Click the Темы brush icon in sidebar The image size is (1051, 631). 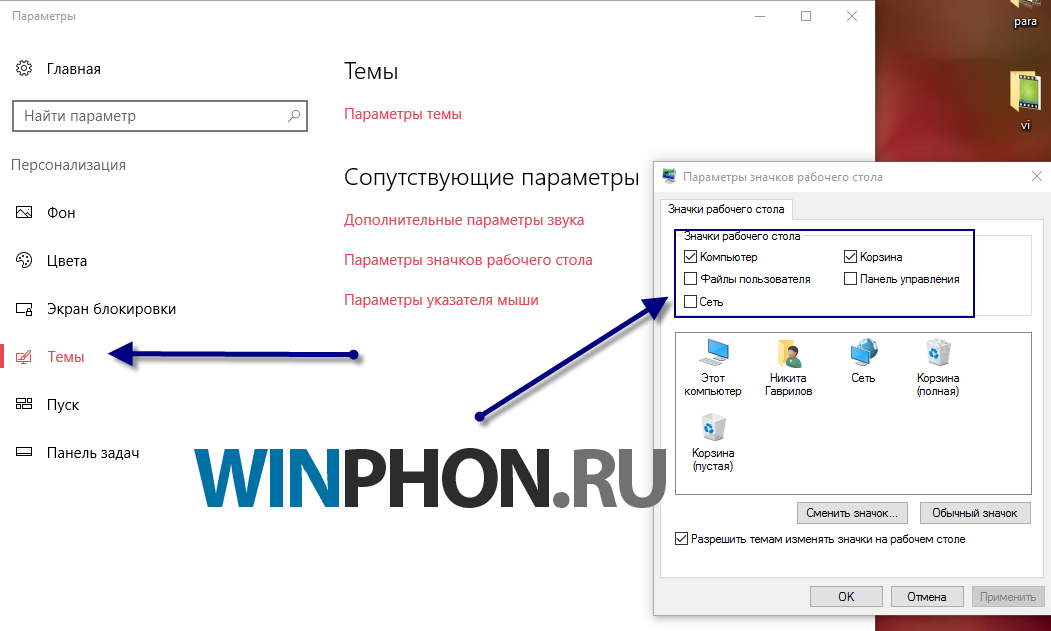24,357
